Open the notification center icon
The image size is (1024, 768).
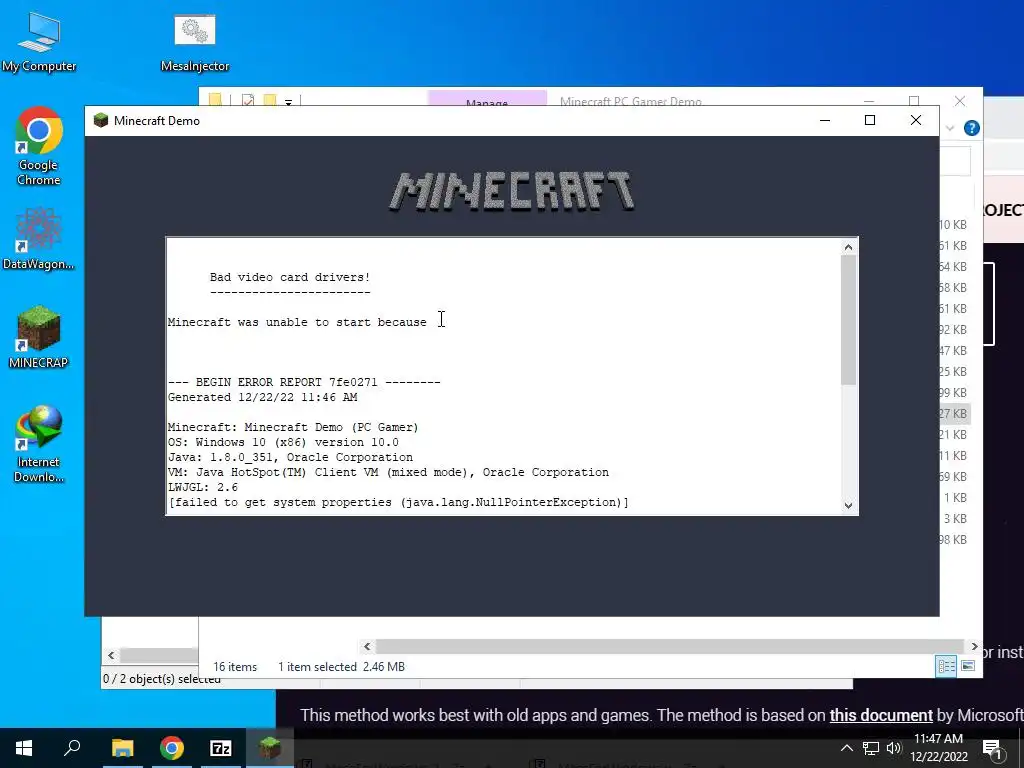pos(992,749)
